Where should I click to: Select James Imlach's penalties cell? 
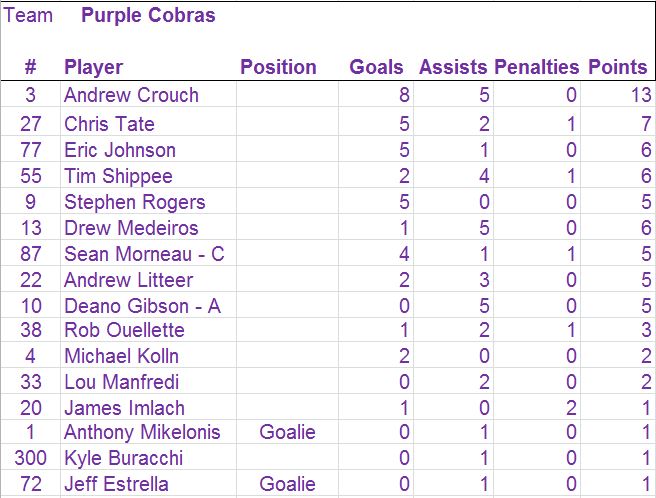[570, 408]
